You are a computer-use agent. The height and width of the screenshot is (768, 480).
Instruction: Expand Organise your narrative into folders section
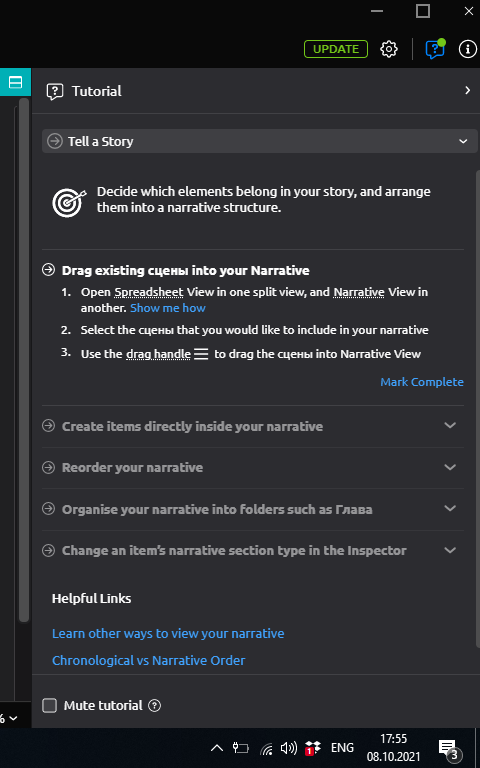click(x=253, y=509)
